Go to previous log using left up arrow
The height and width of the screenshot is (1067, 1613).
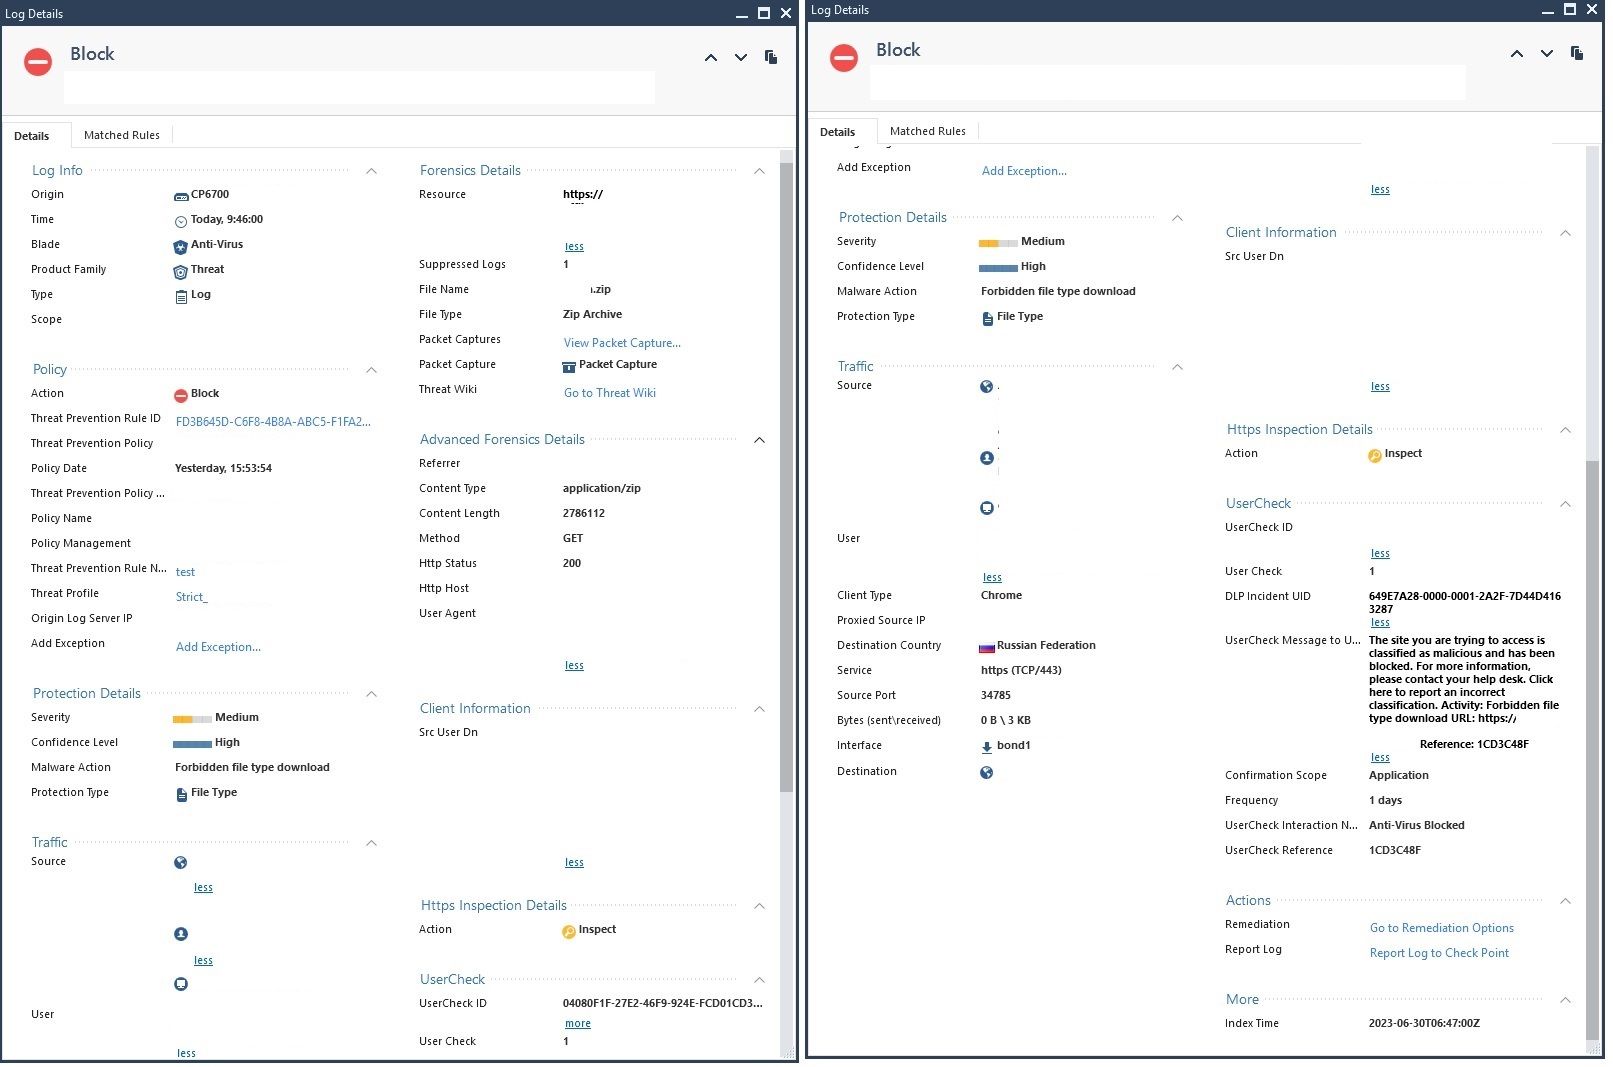[711, 58]
